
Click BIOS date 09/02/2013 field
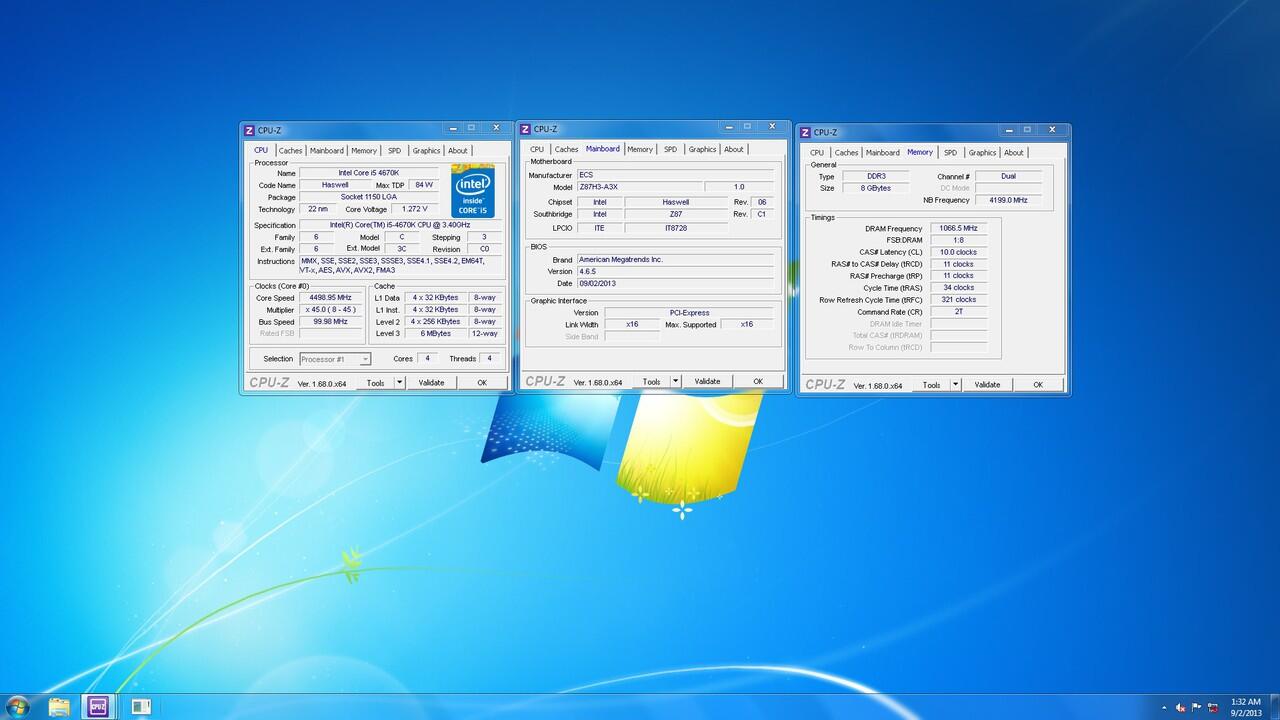coord(675,283)
